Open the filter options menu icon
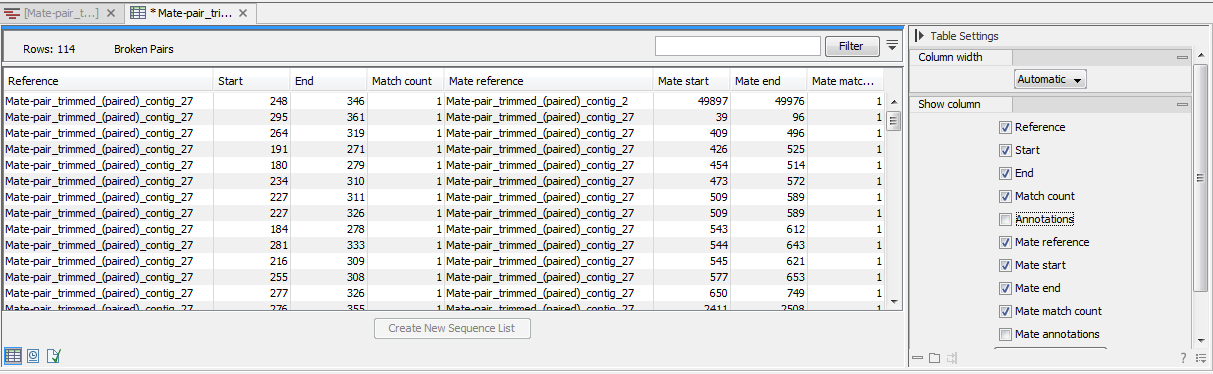 (892, 46)
